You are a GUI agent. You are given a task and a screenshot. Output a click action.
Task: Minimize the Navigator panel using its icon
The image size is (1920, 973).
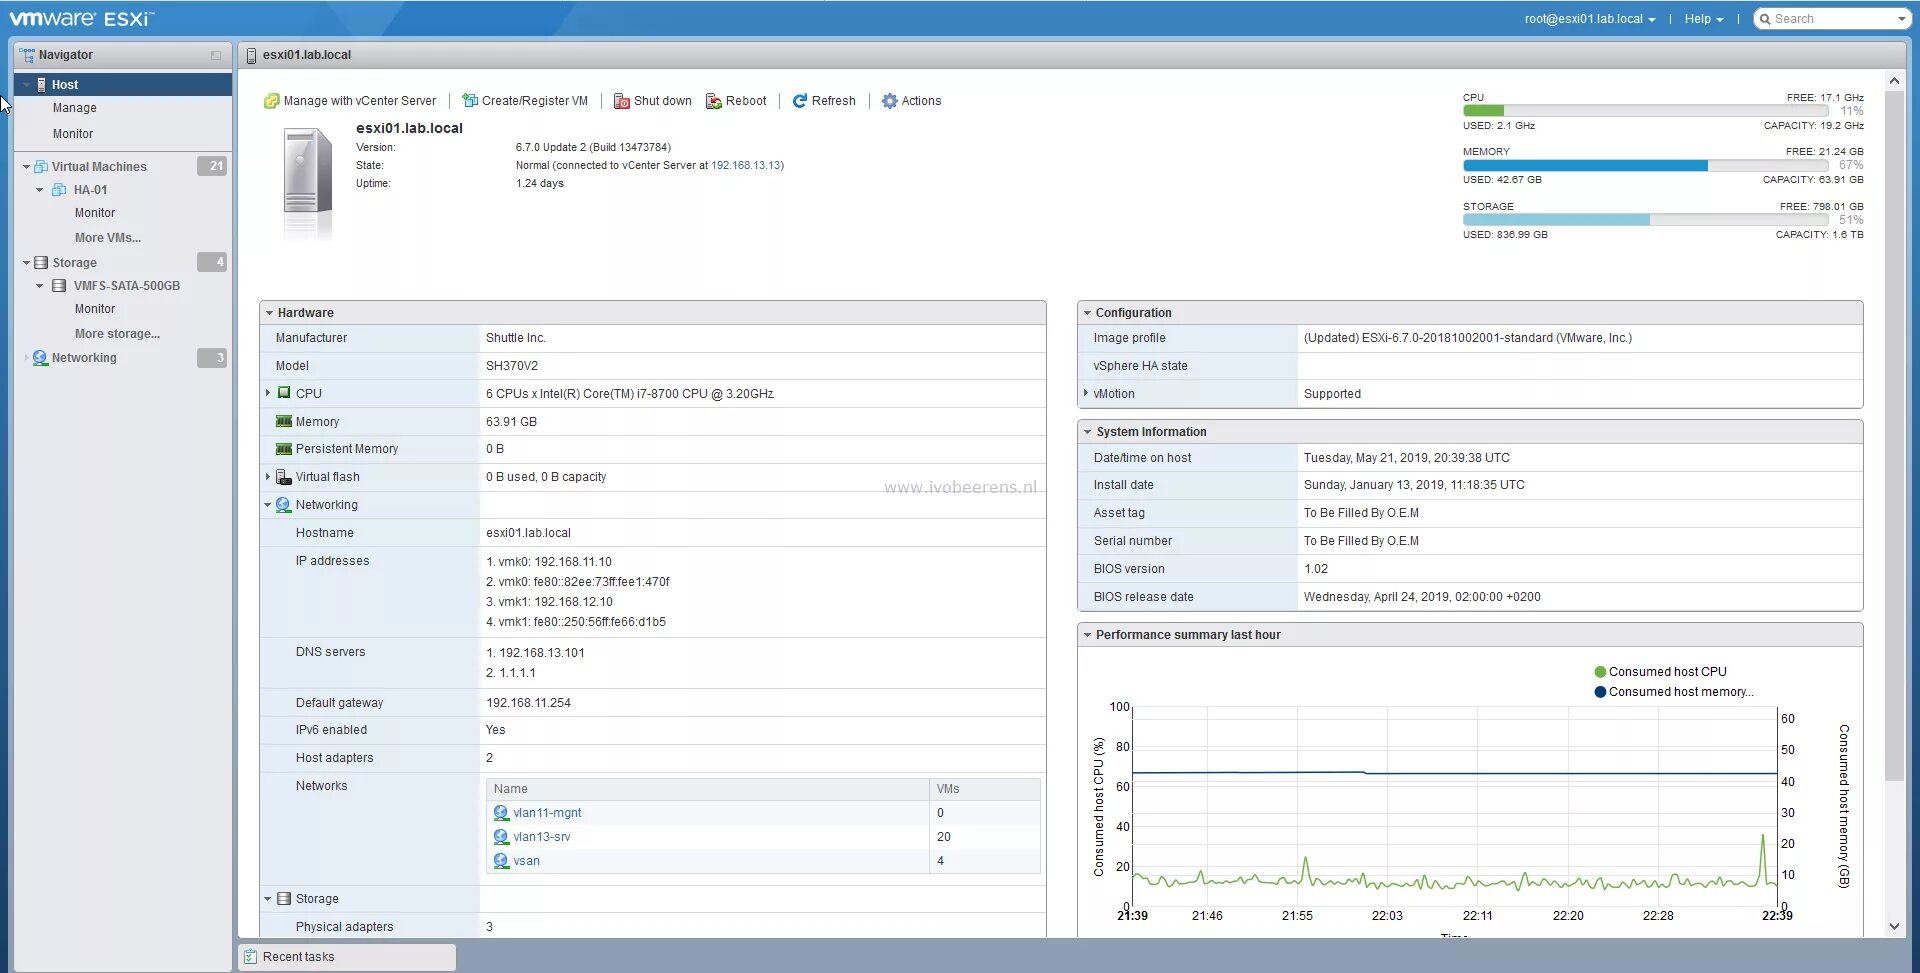coord(216,56)
